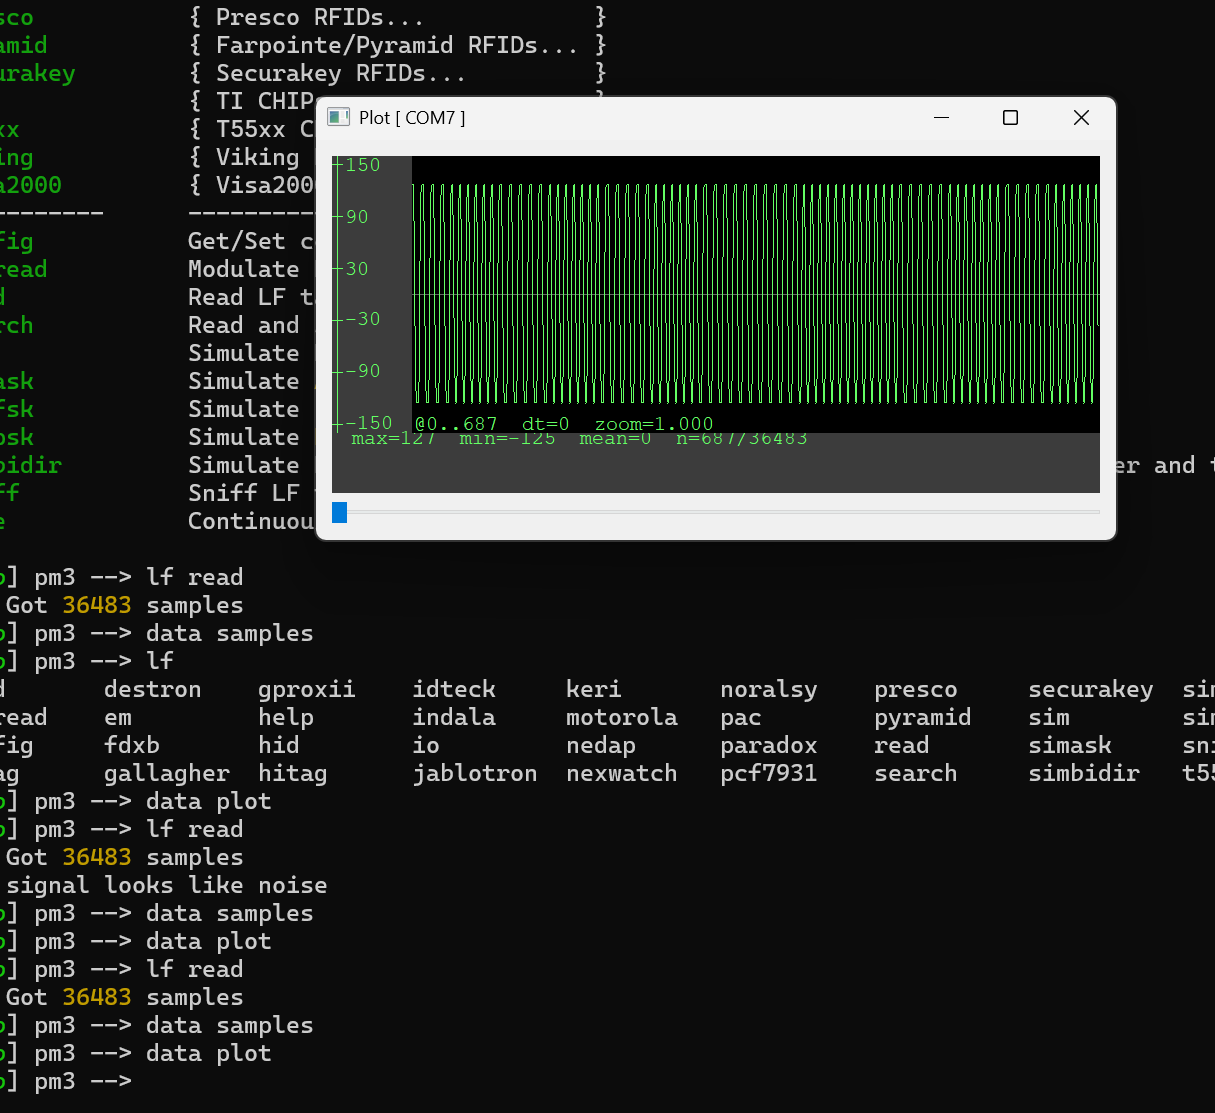The width and height of the screenshot is (1215, 1113).
Task: Click the Plot [ COM7 ] title text
Action: pyautogui.click(x=412, y=118)
